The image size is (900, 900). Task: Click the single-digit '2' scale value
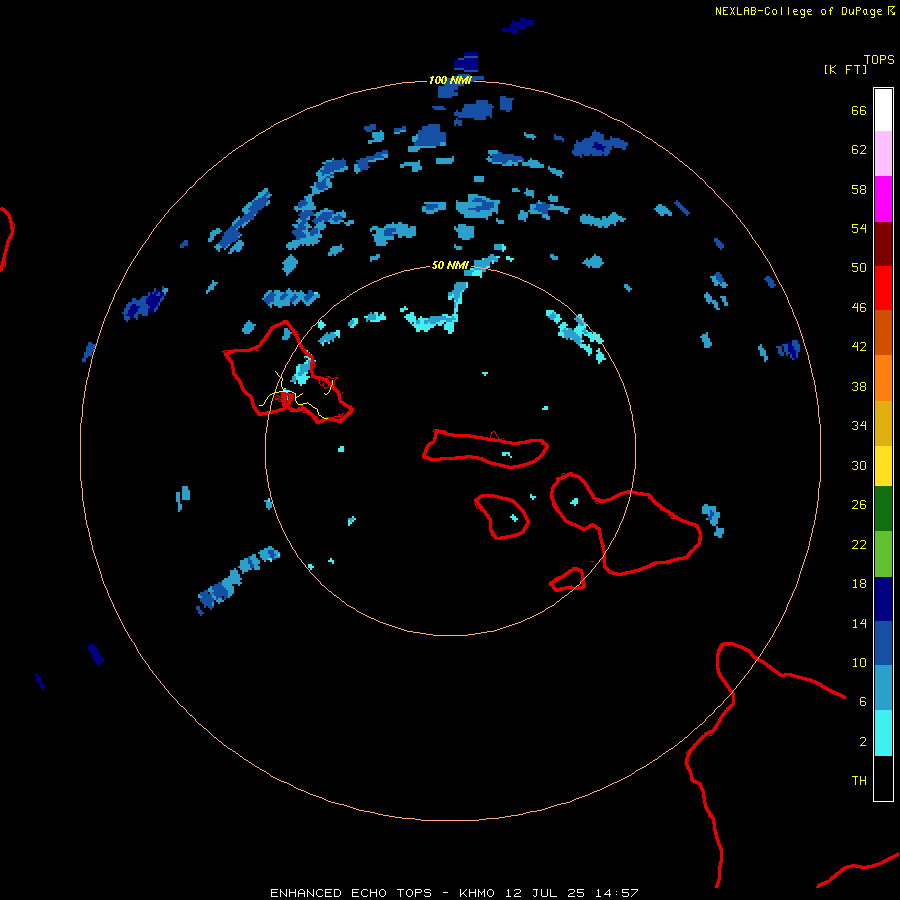[x=863, y=741]
